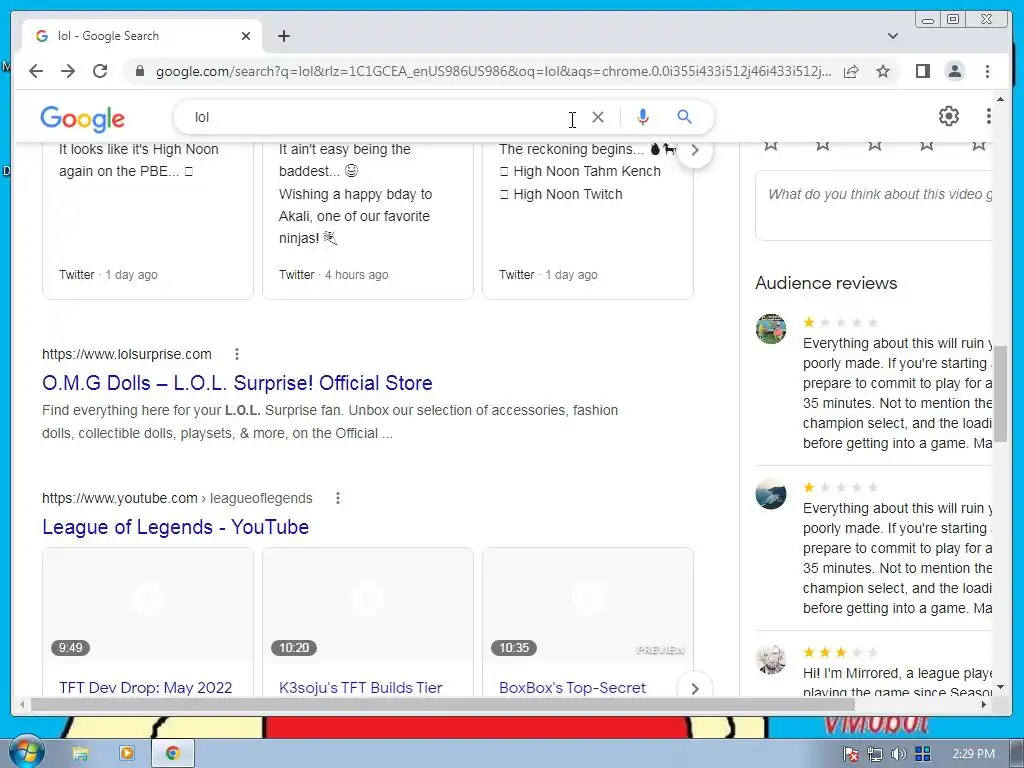
Task: Rate three stars in rating row
Action: click(x=874, y=145)
